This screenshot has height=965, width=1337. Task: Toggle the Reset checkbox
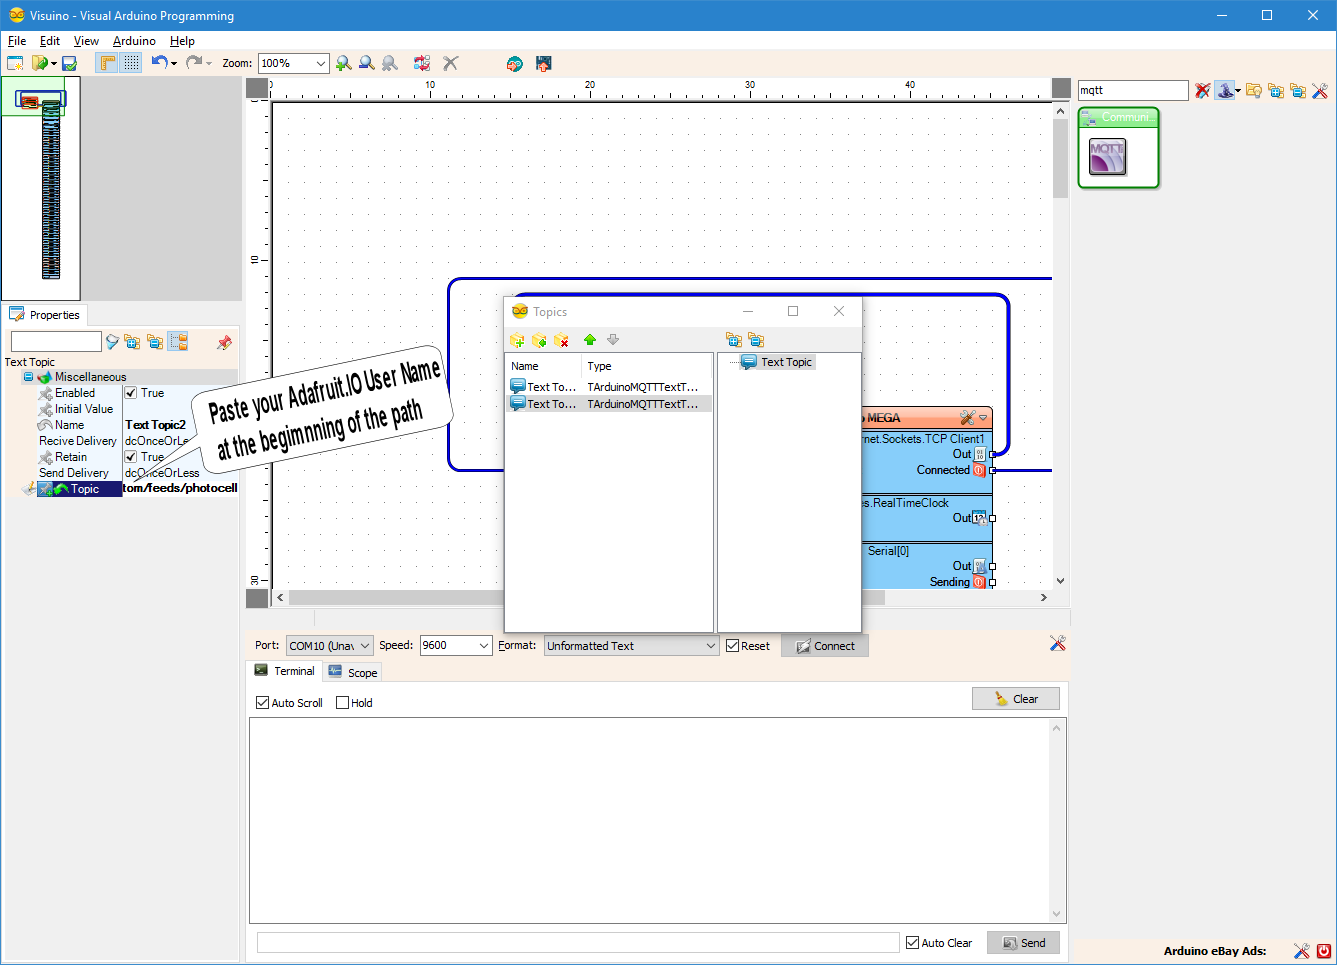pyautogui.click(x=732, y=646)
